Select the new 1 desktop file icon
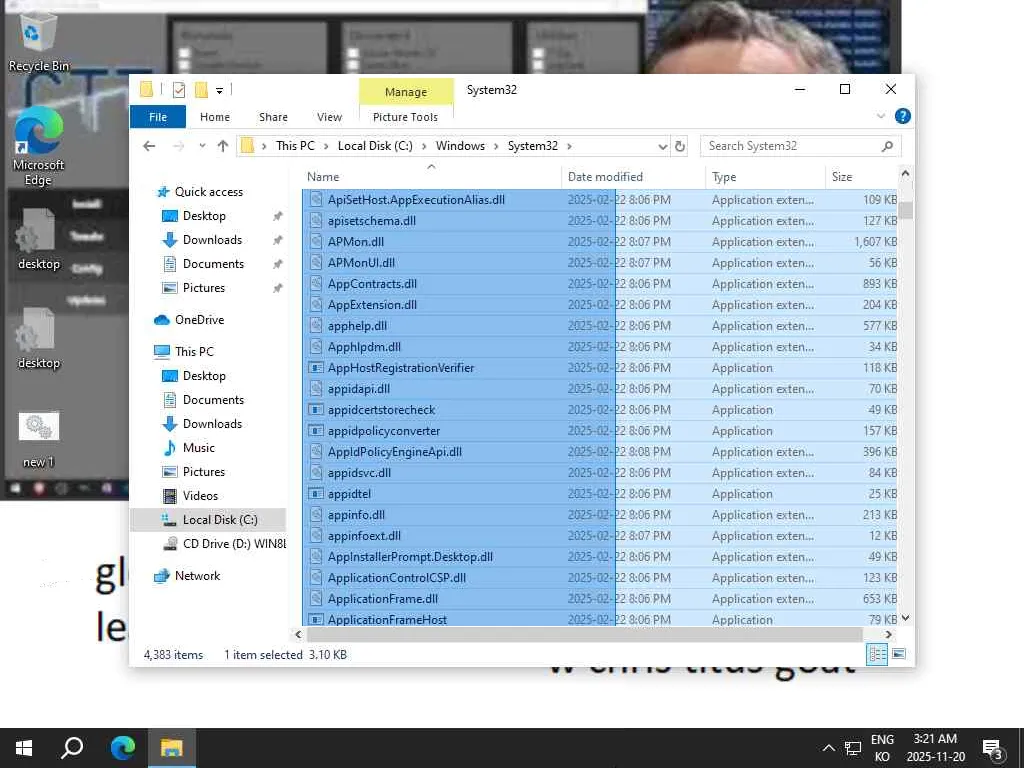This screenshot has width=1024, height=768. click(x=38, y=440)
